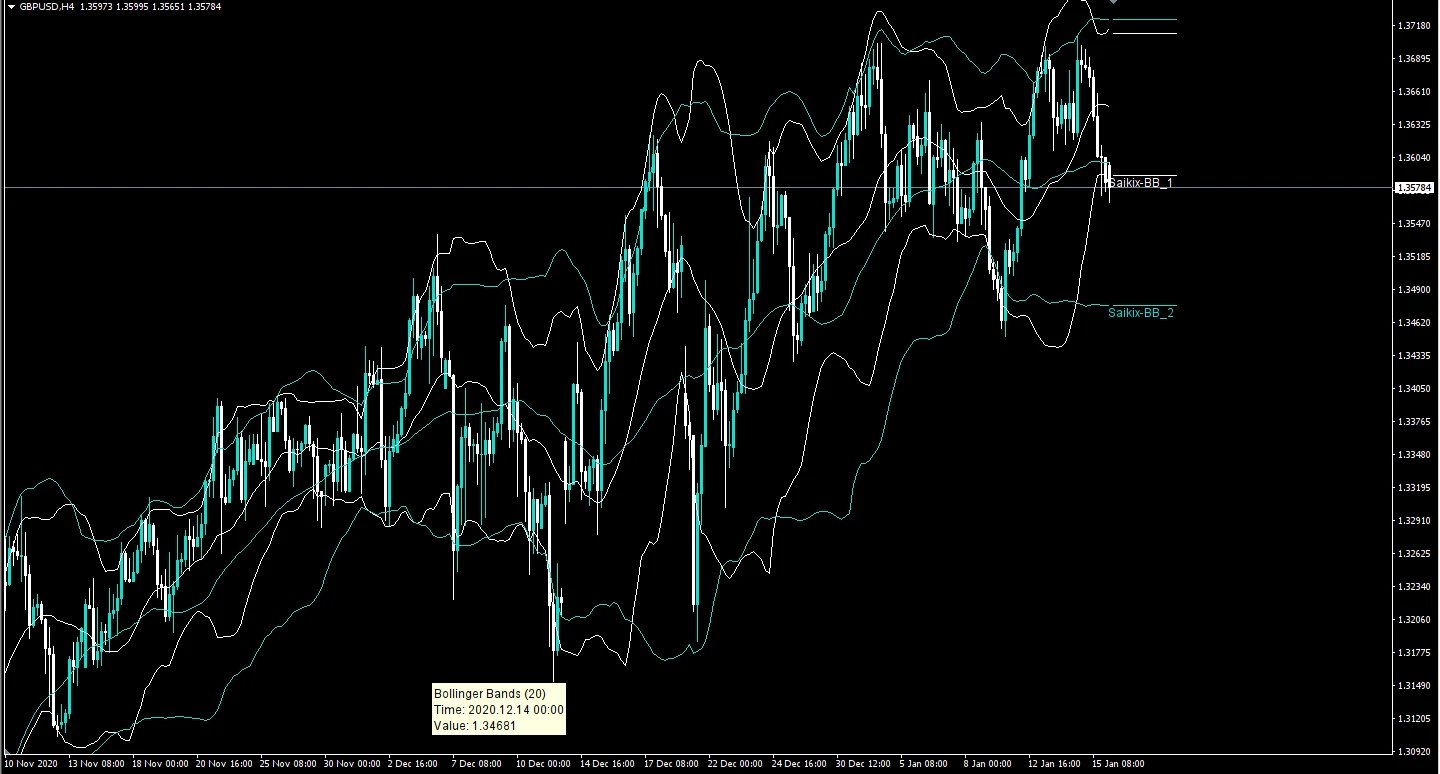Click the 10 Dec 00:00 time label
The height and width of the screenshot is (774, 1440).
pyautogui.click(x=543, y=764)
